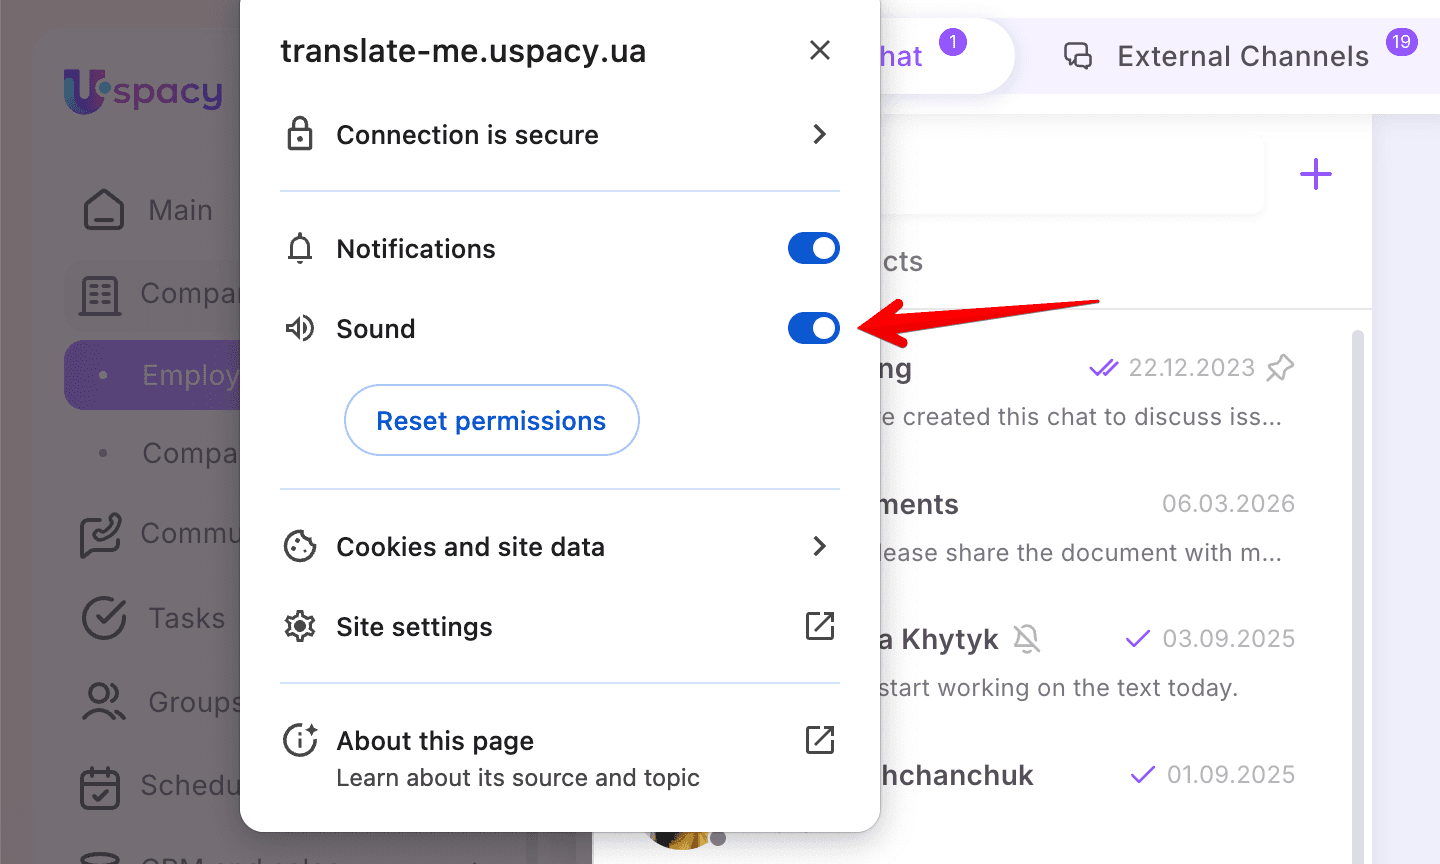Image resolution: width=1440 pixels, height=864 pixels.
Task: Click the pin icon on the 22.12.2023 chat
Action: point(1280,368)
